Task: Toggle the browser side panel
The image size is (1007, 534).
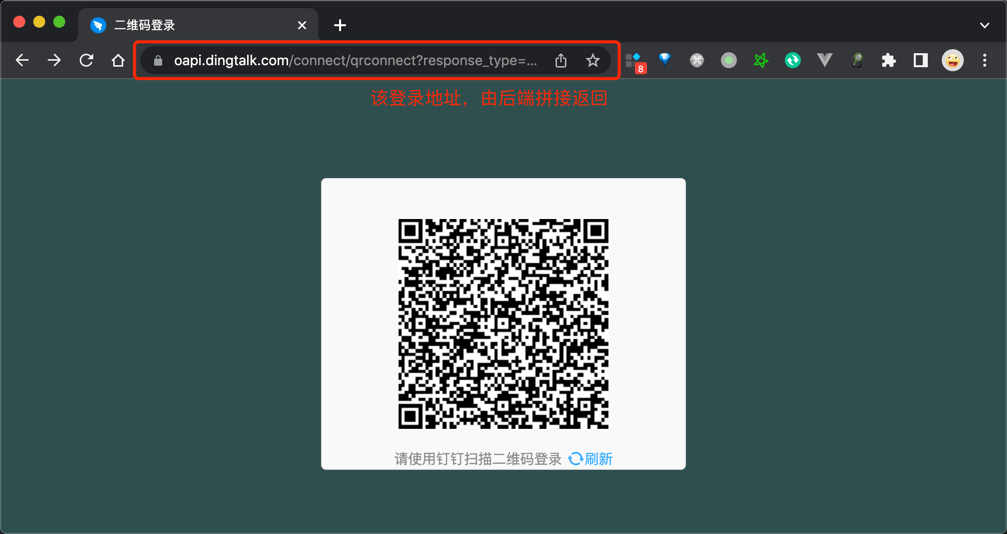Action: click(x=920, y=61)
